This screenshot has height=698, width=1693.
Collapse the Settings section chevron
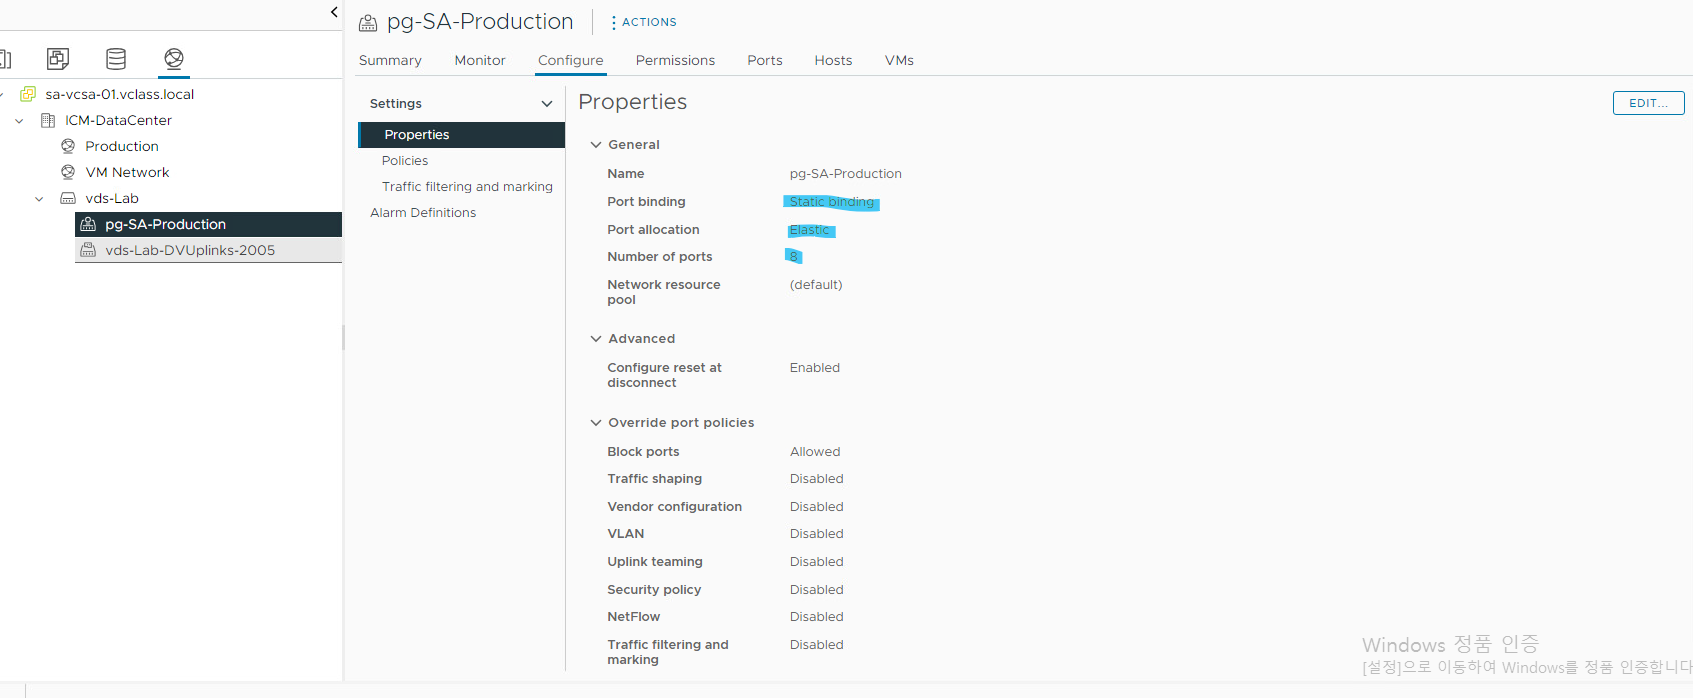point(547,104)
